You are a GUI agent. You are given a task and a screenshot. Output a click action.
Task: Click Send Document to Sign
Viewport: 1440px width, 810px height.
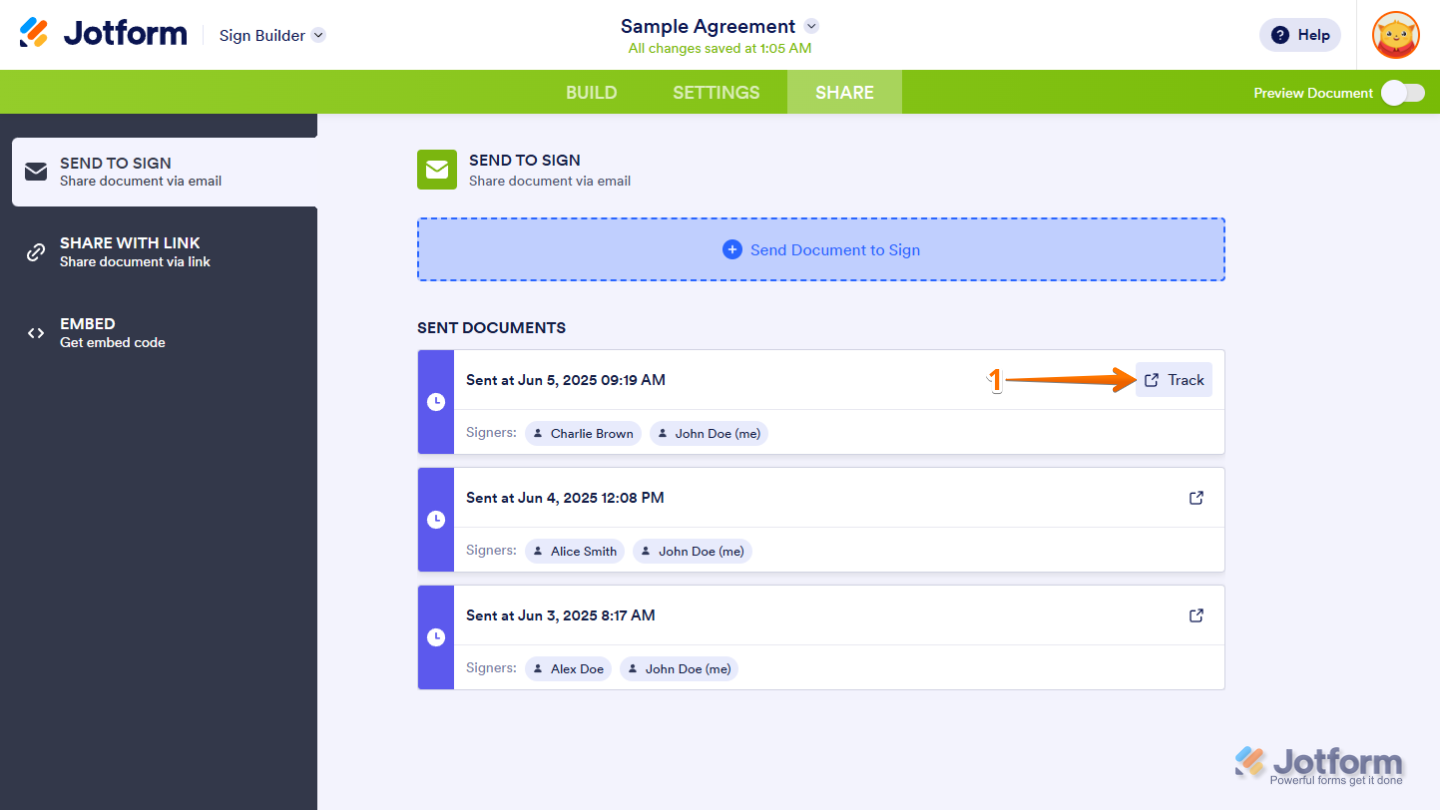(820, 249)
